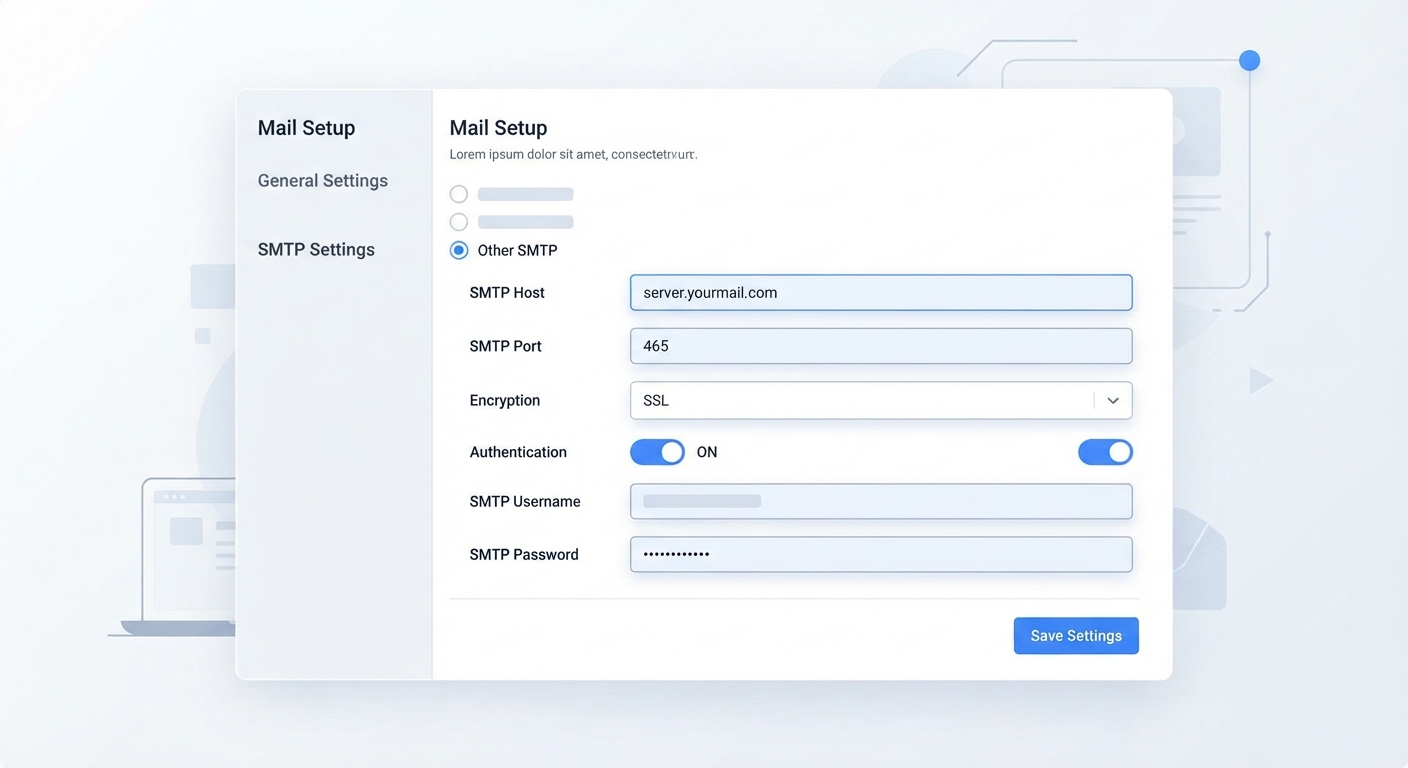Click the SMTP Password label
1408x768 pixels.
click(524, 555)
